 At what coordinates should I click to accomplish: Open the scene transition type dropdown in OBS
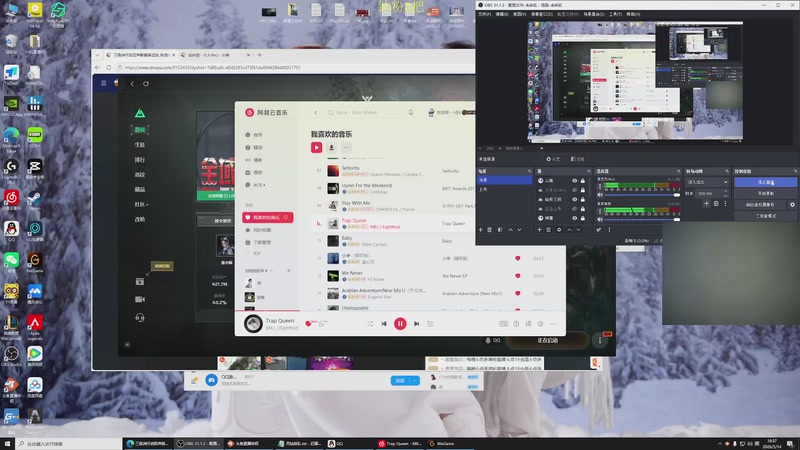tap(707, 182)
